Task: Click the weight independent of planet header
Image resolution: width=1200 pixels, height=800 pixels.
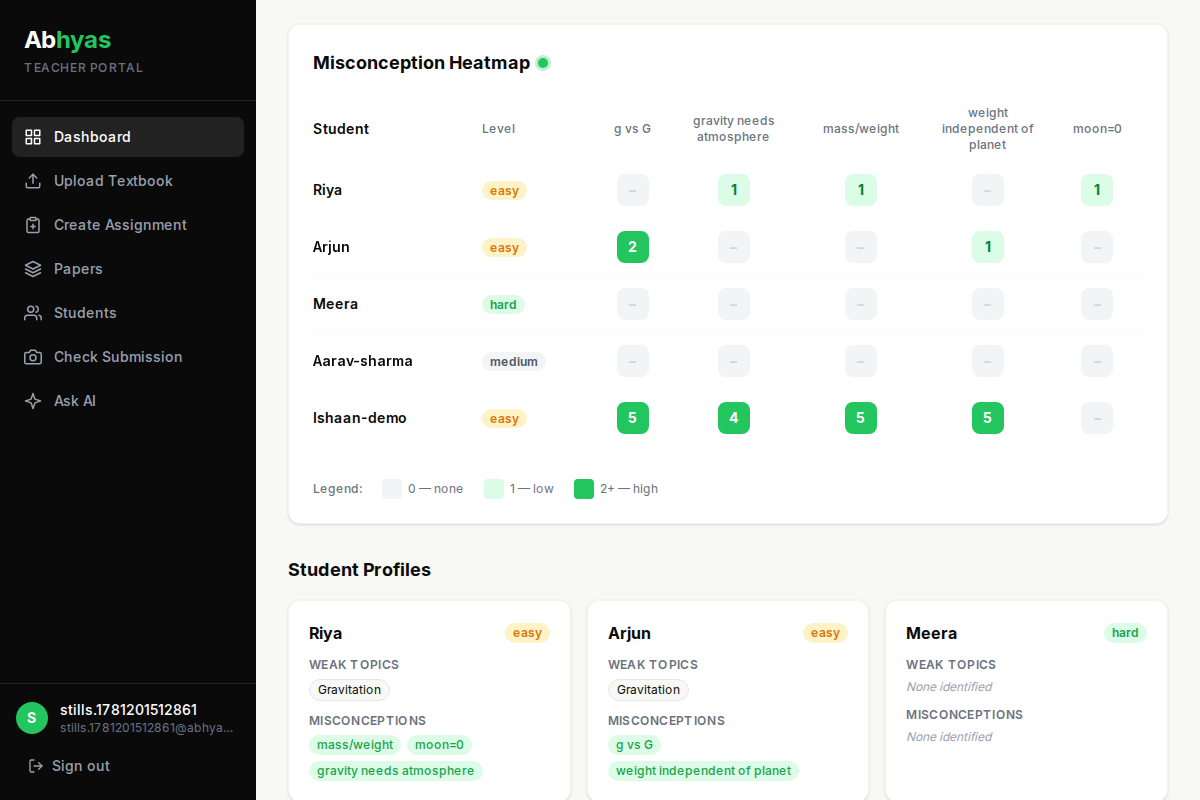Action: 988,129
